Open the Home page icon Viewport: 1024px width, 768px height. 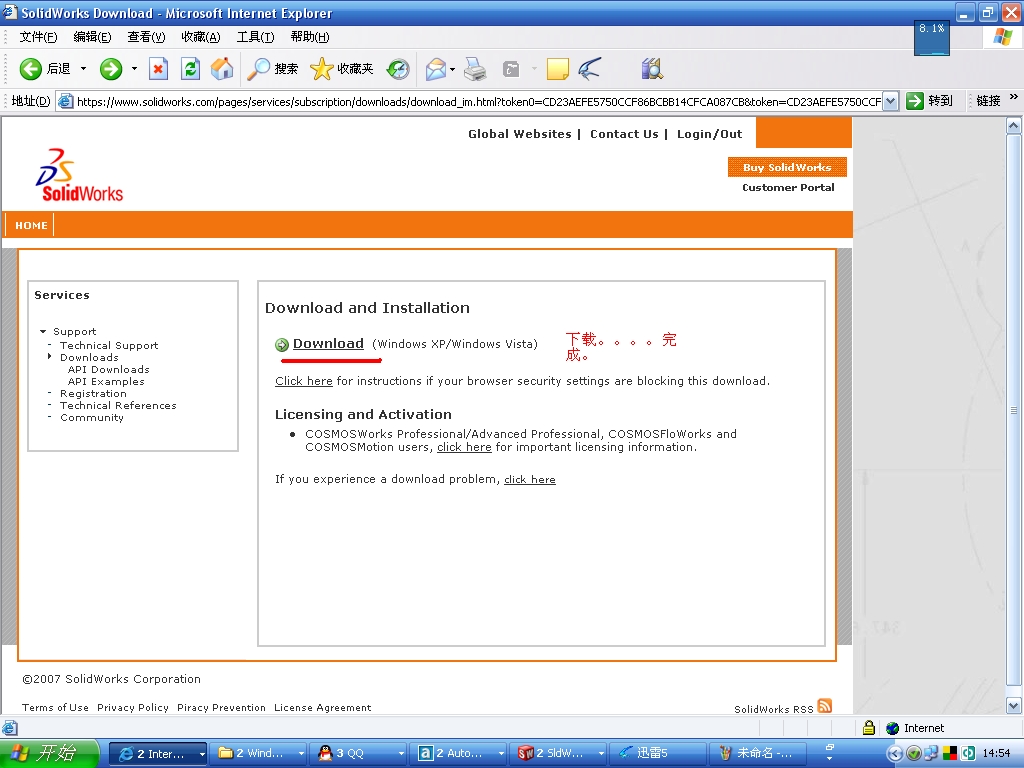(x=222, y=69)
